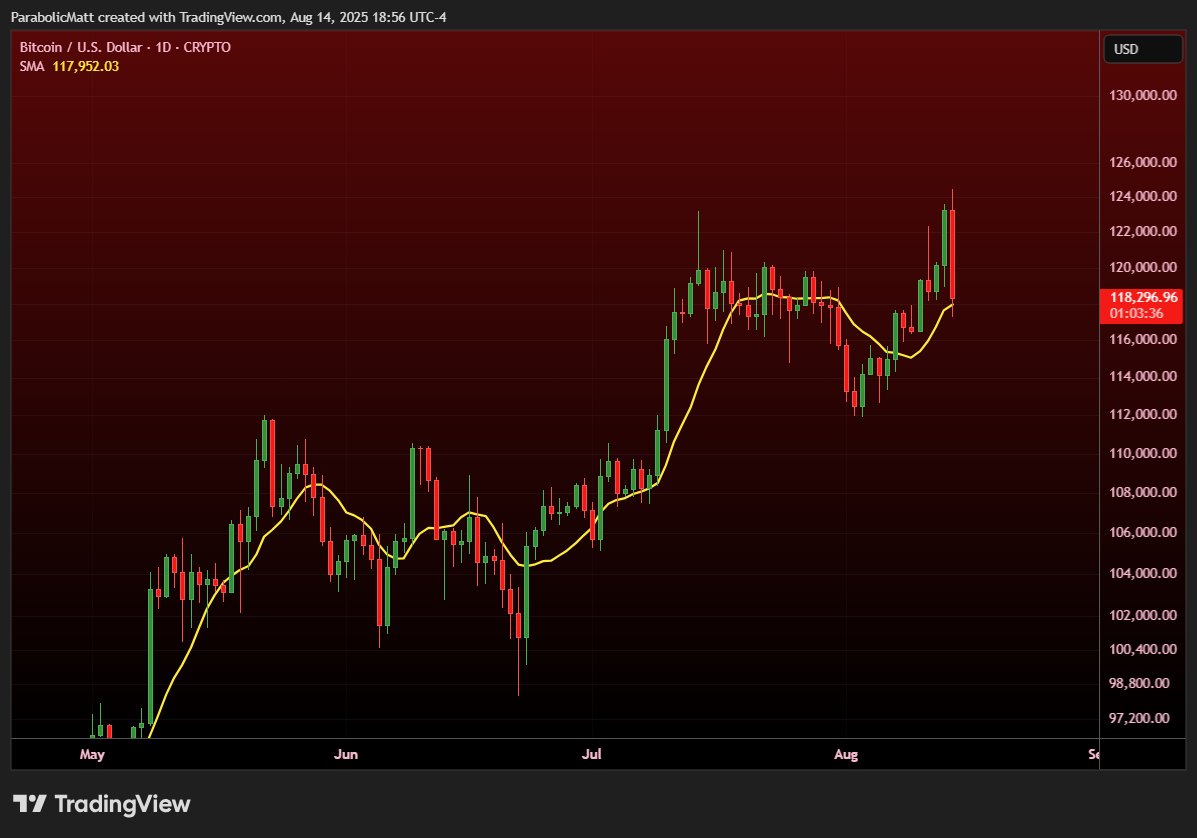
Task: Click the Bitcoin / U.S. Dollar symbol title
Action: pyautogui.click(x=125, y=47)
